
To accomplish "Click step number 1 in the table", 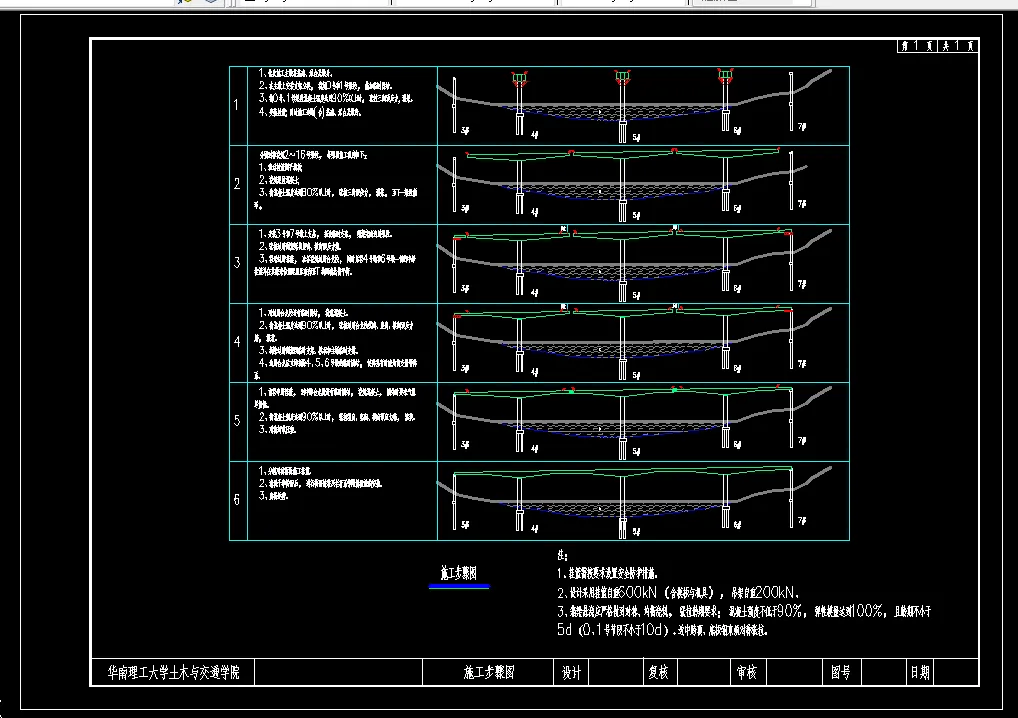I will [237, 105].
